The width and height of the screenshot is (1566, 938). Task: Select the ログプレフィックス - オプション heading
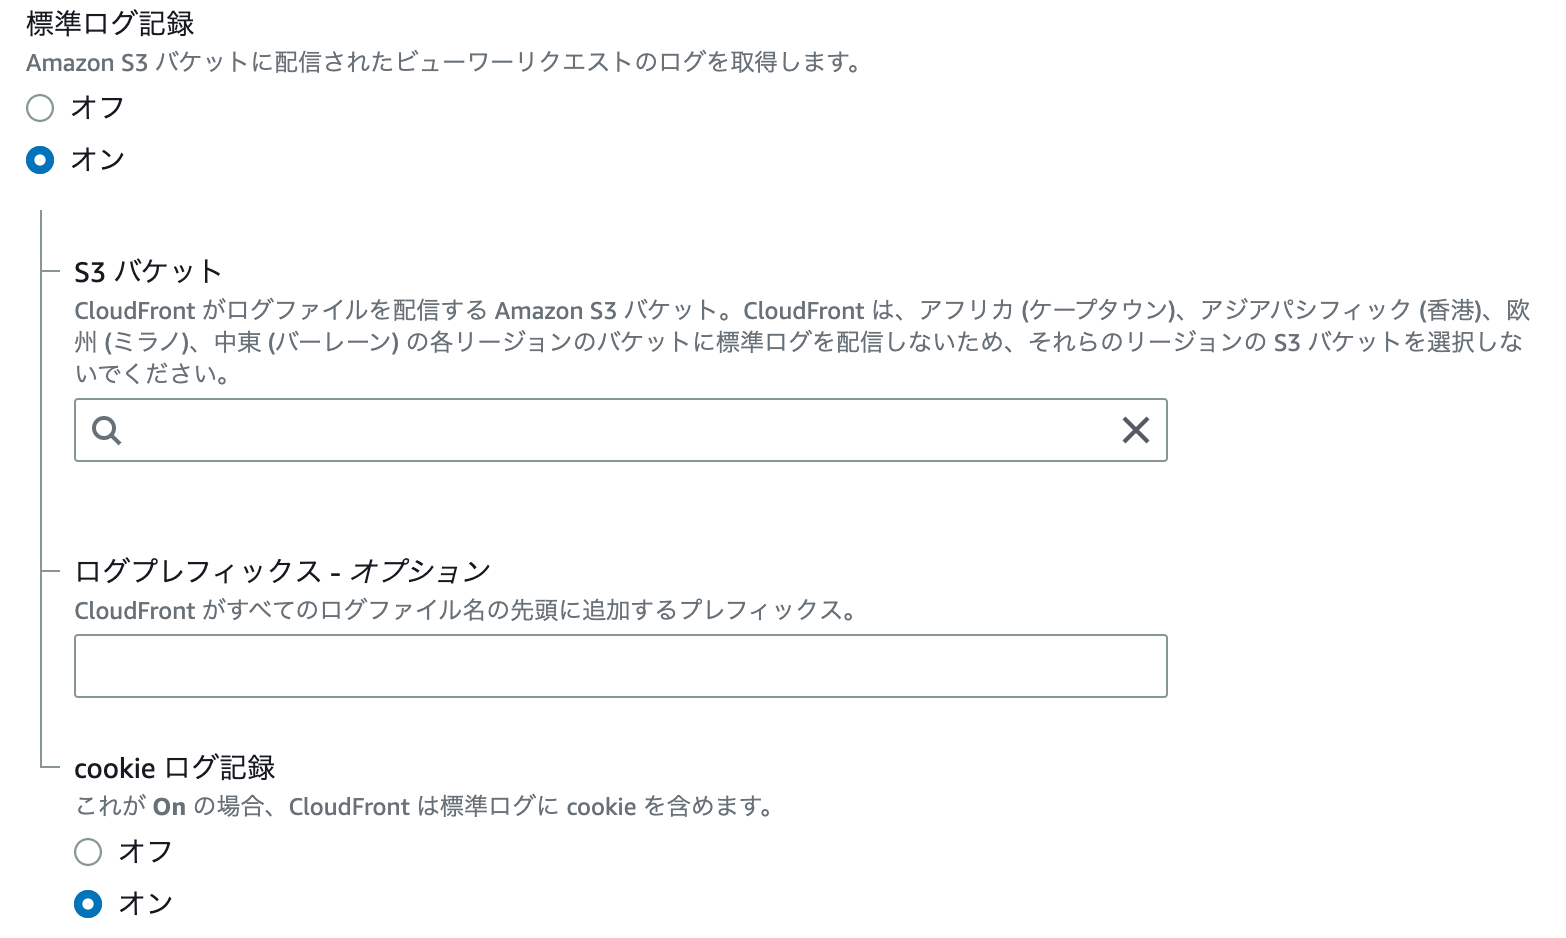pos(281,570)
